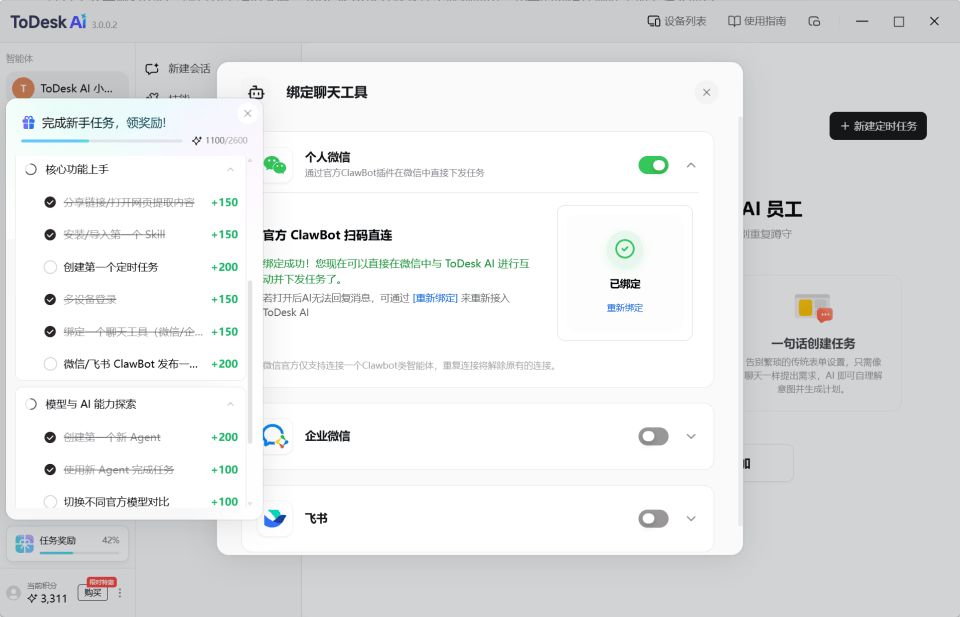Click the 新建定时任务 button
Image resolution: width=960 pixels, height=617 pixels.
click(x=878, y=126)
